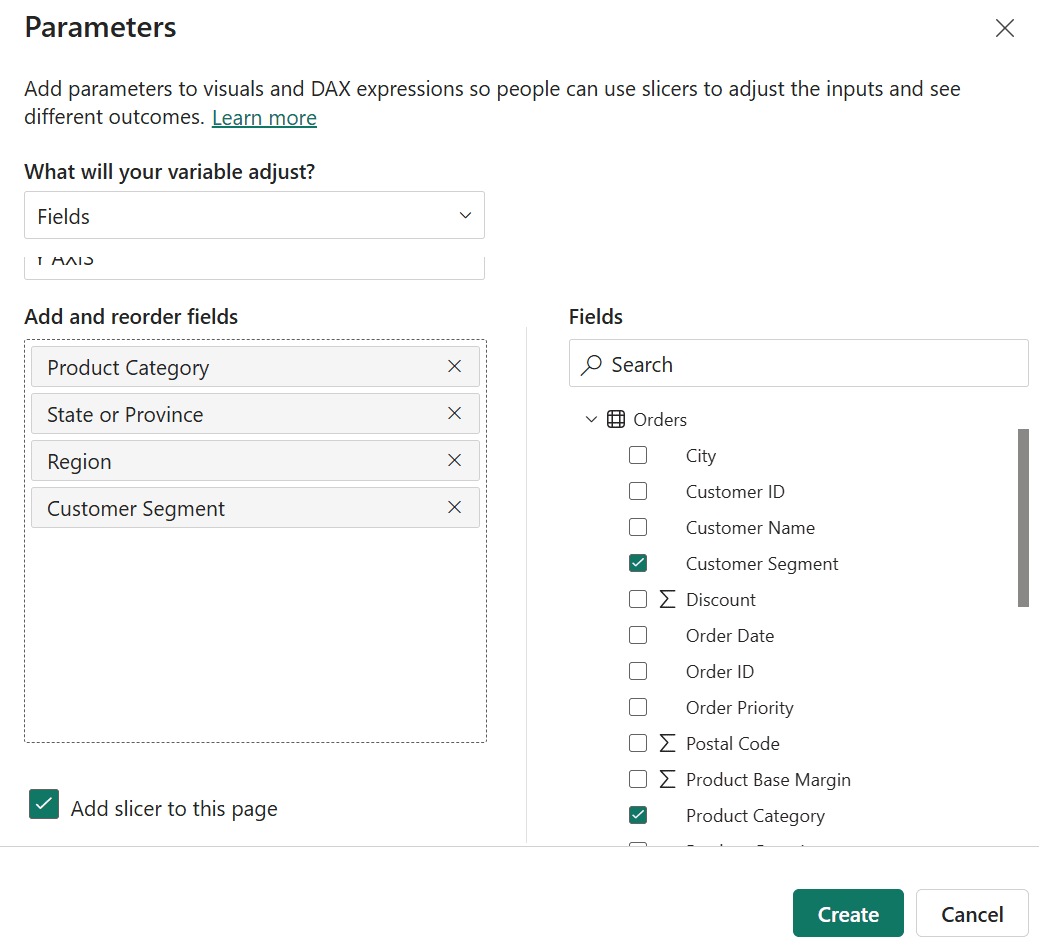
Task: Remove Region from added fields
Action: (x=454, y=461)
